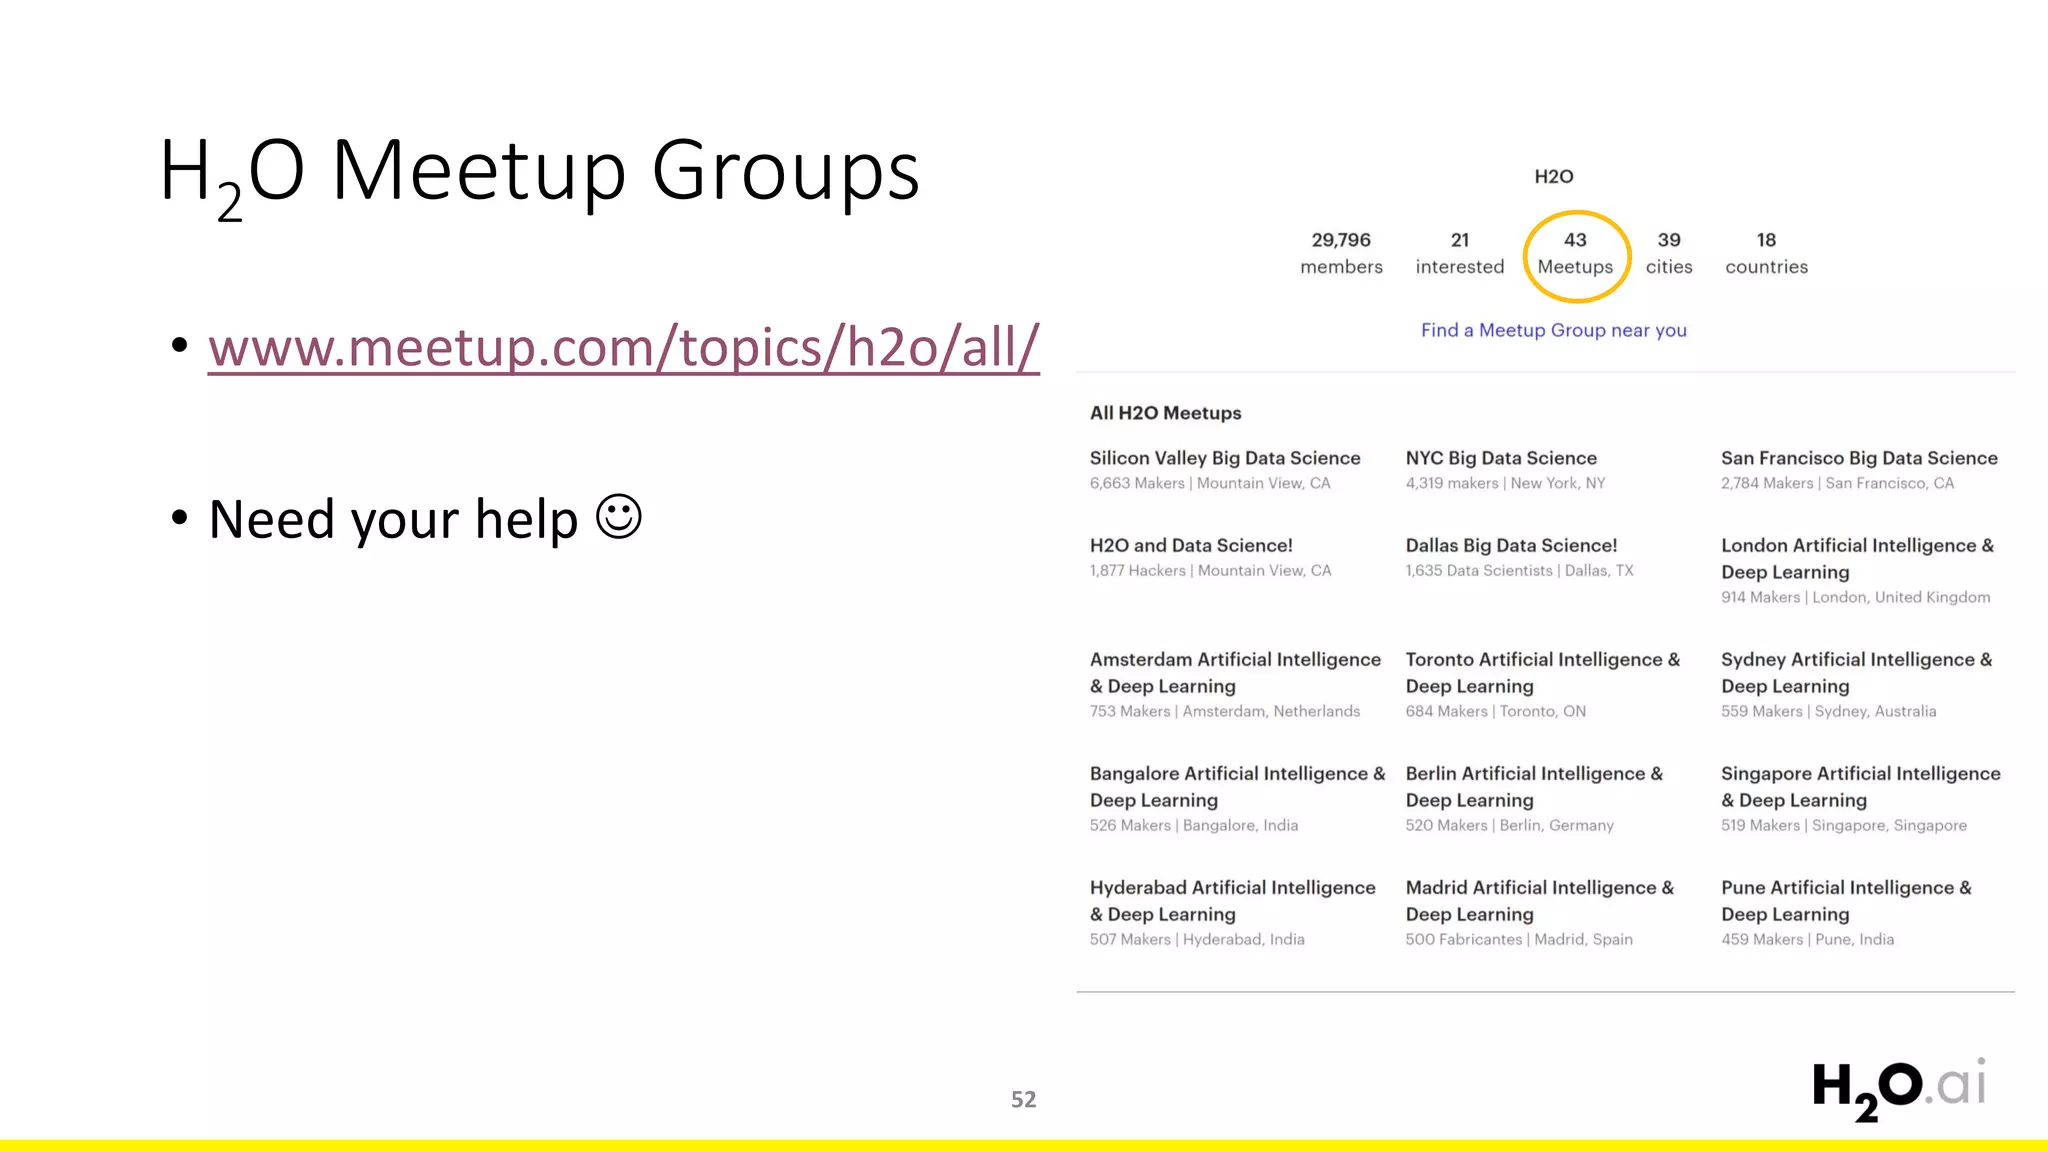2048x1152 pixels.
Task: Click '1,877 Hackers | Mountain View, CA'
Action: (1210, 570)
